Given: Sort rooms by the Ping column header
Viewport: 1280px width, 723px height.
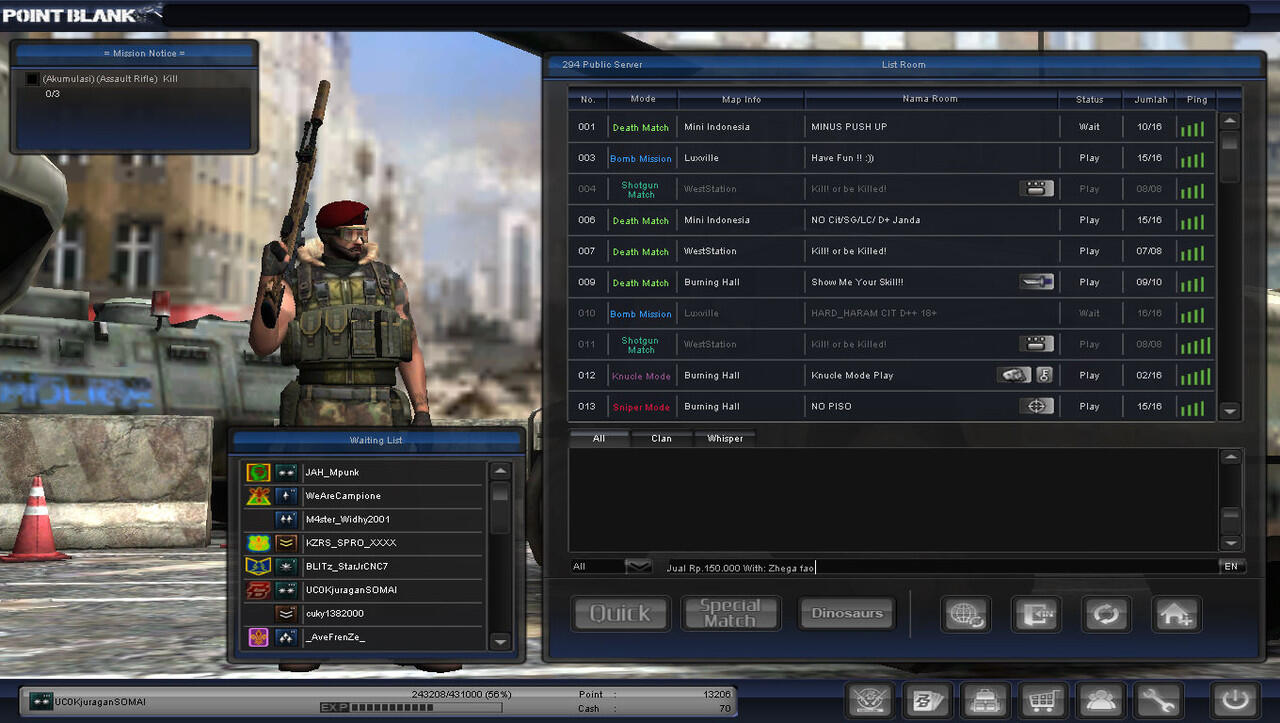Looking at the screenshot, I should pyautogui.click(x=1197, y=99).
